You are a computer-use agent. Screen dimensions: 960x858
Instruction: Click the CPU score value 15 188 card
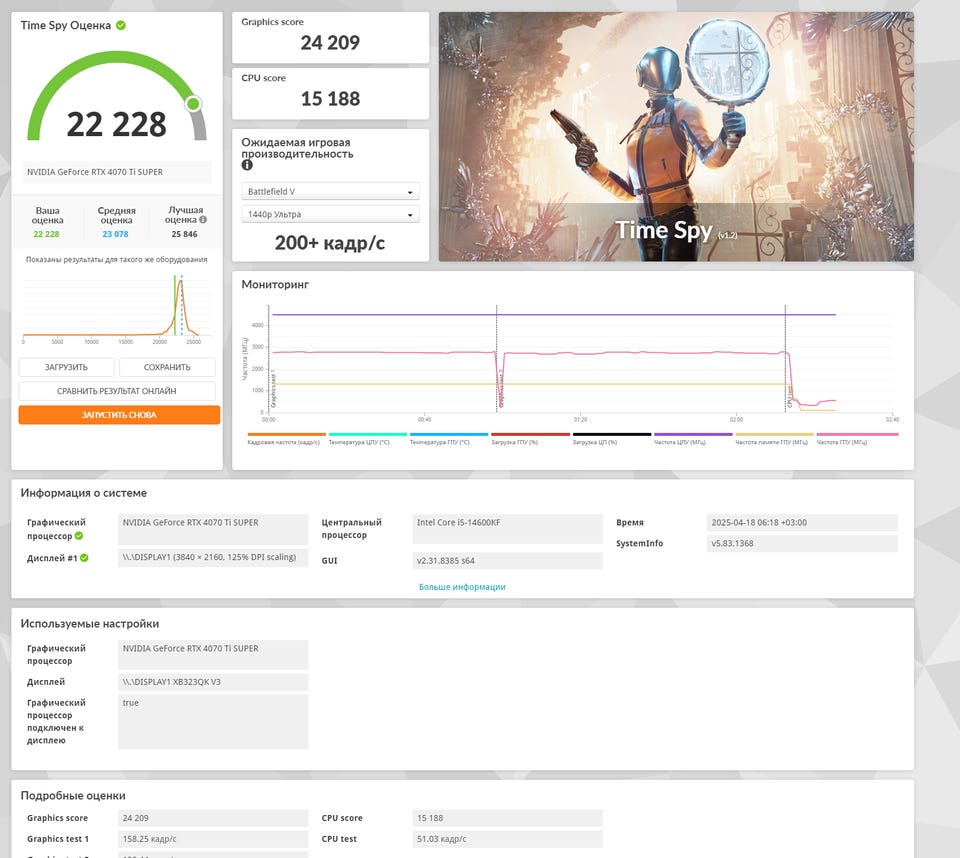(331, 94)
